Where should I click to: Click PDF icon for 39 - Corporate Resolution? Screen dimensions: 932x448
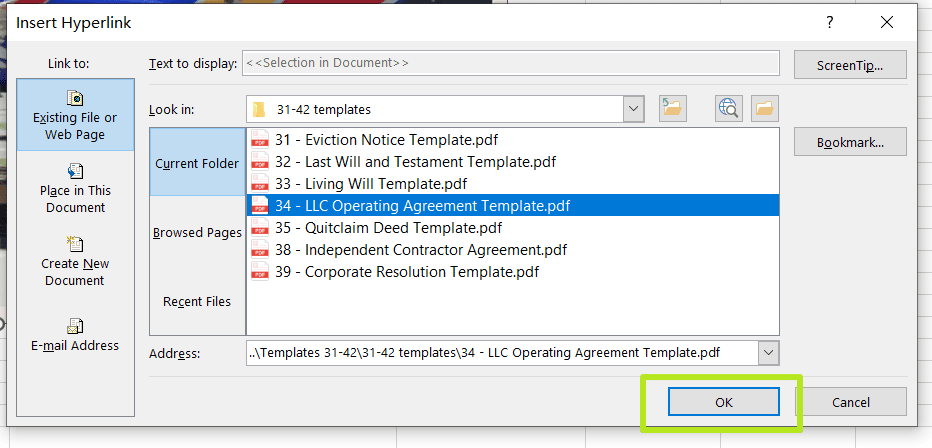tap(260, 272)
